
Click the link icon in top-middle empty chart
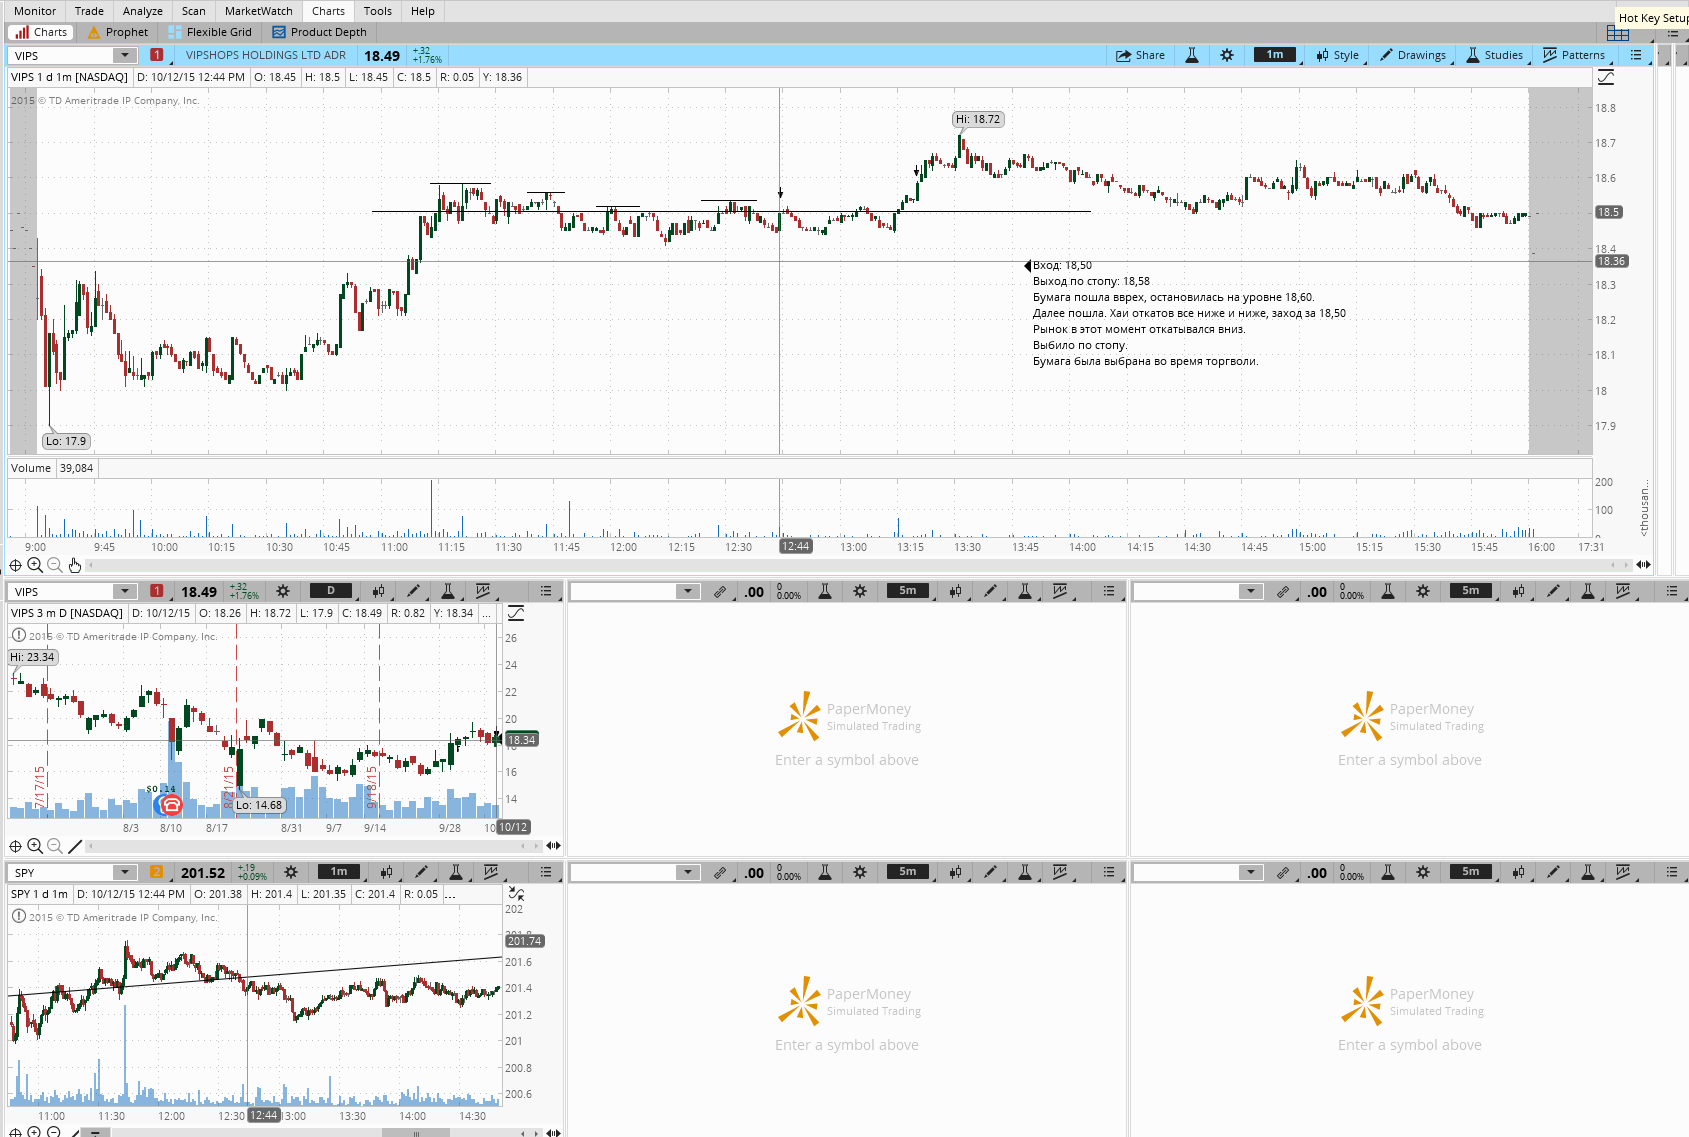point(719,592)
